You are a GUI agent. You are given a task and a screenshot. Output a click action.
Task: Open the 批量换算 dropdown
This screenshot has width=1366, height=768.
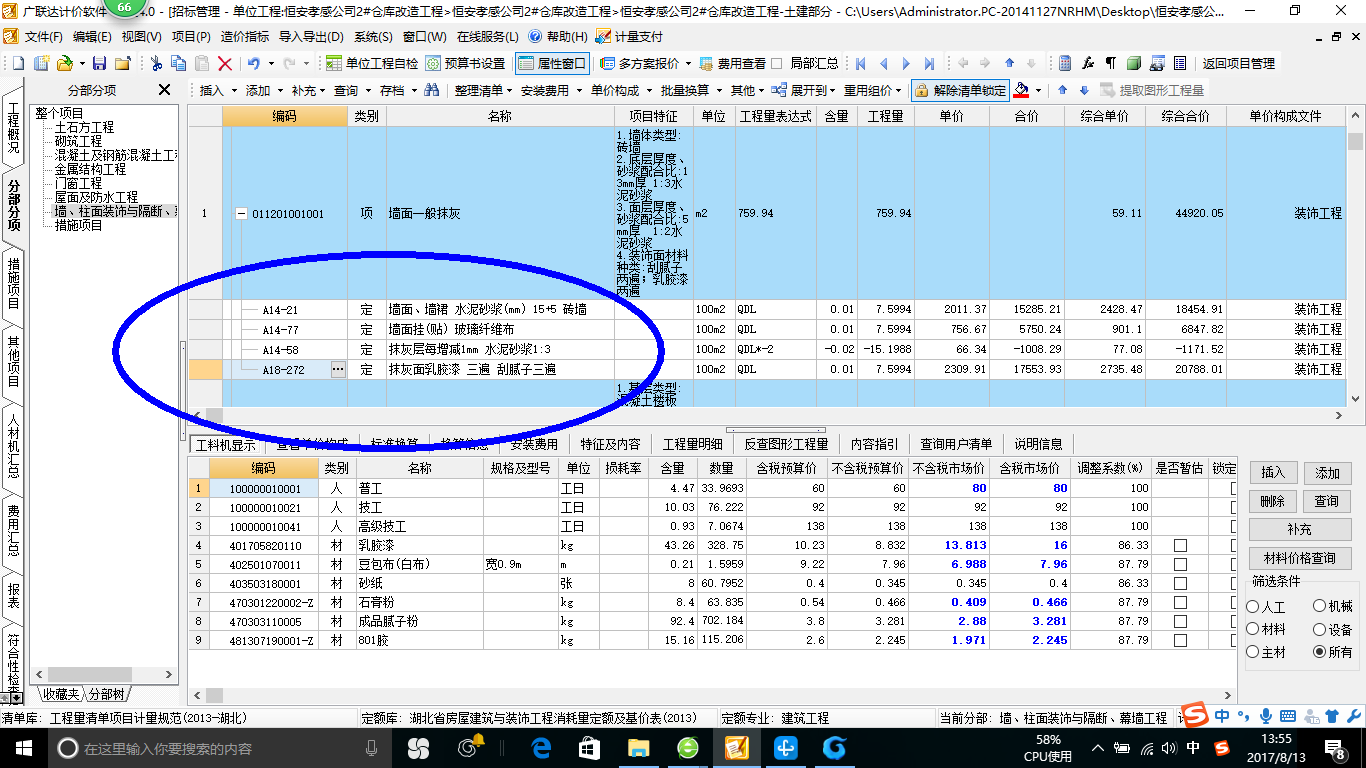point(691,90)
